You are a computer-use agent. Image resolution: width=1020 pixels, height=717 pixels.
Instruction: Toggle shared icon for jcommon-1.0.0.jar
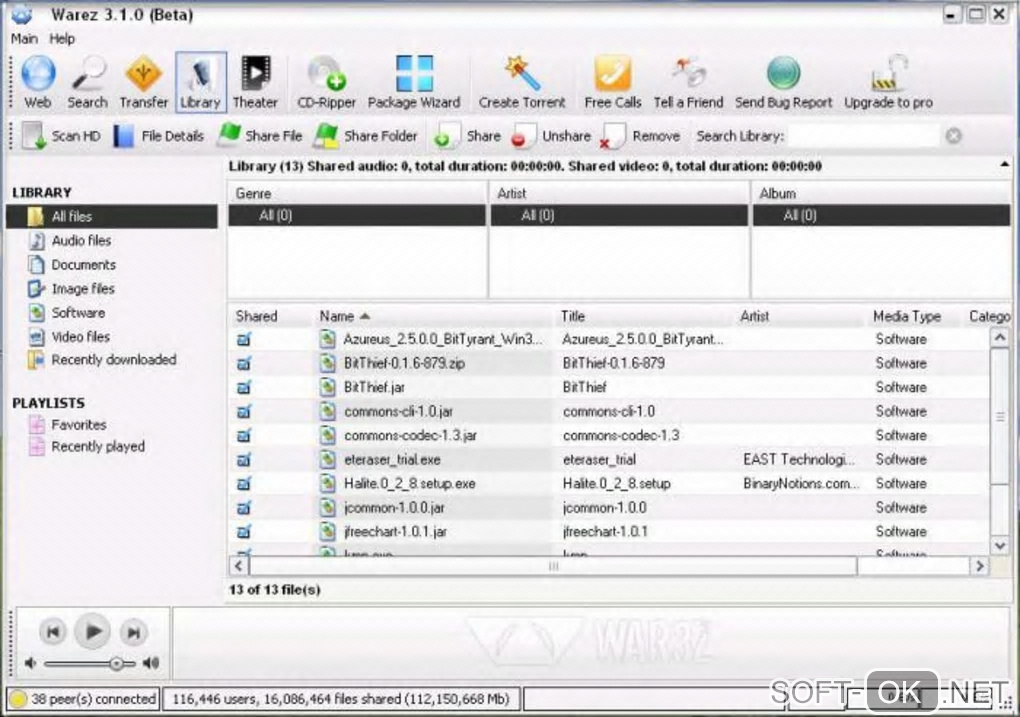click(x=244, y=507)
